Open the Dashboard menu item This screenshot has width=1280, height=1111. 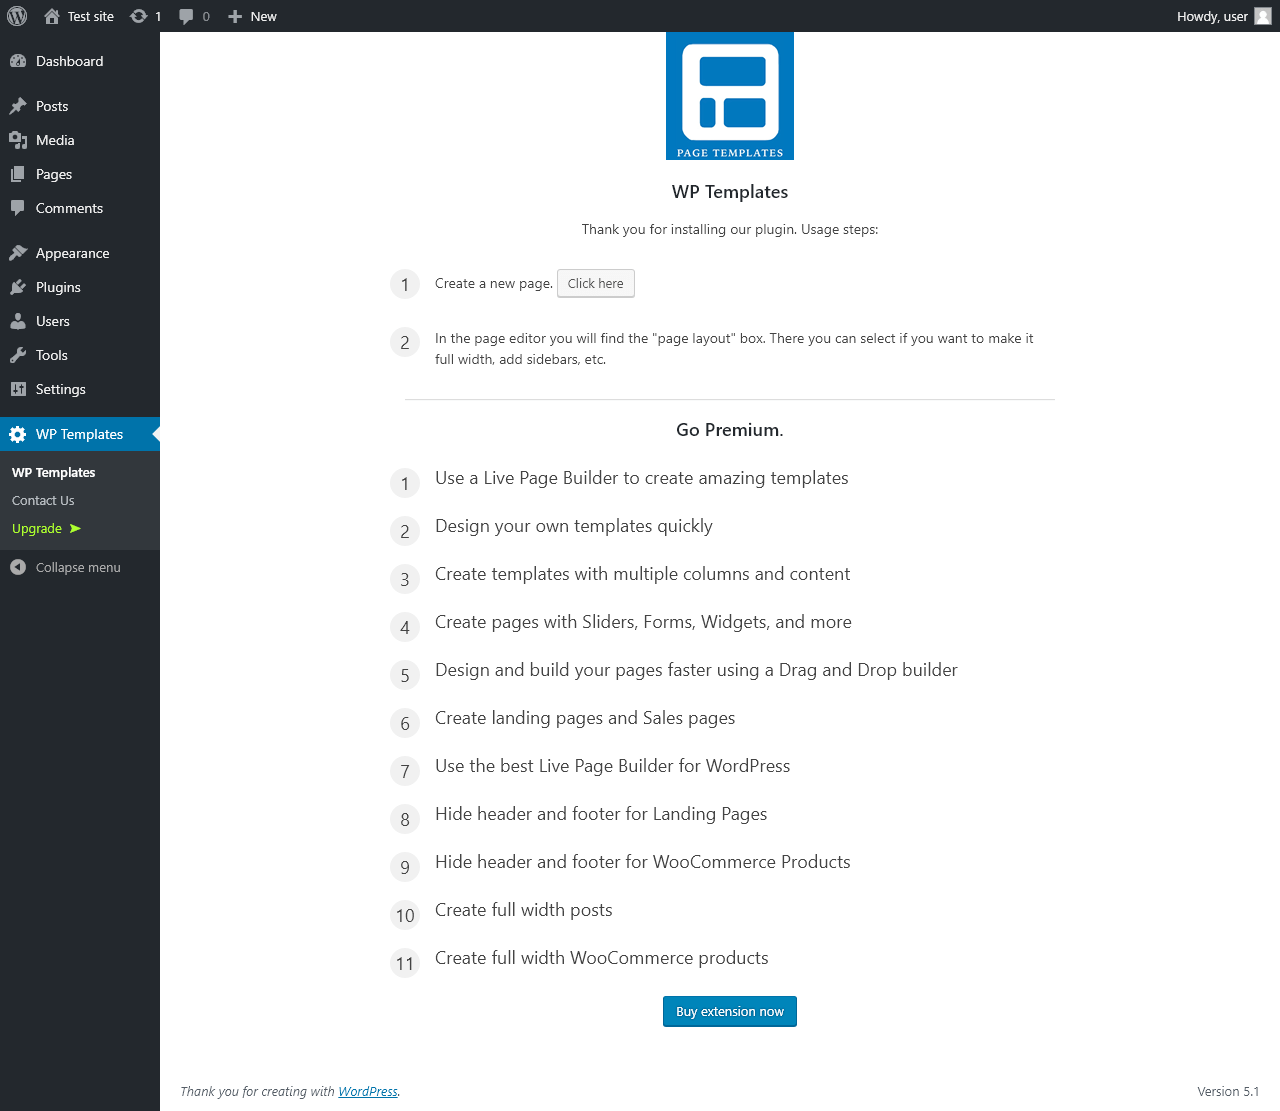[80, 61]
